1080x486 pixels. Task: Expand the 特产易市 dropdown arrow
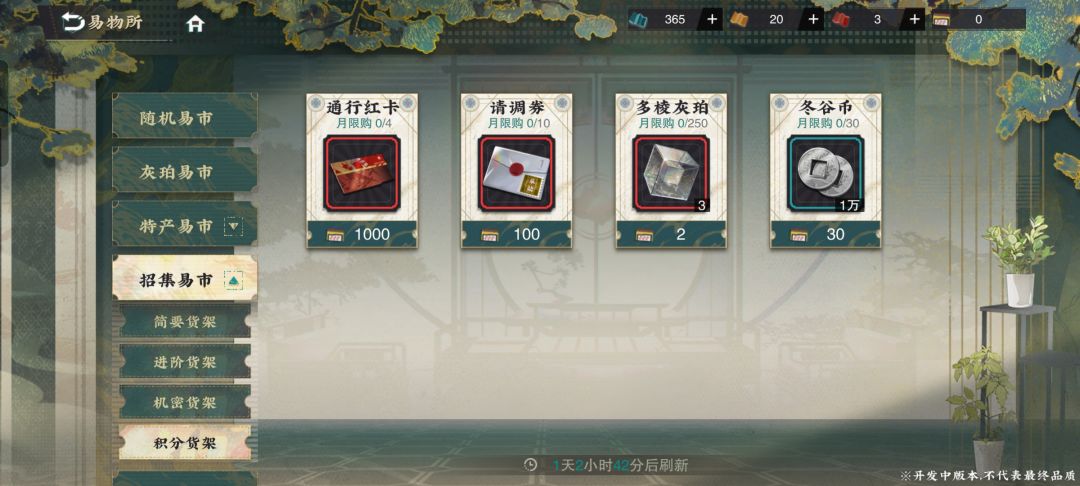point(235,225)
